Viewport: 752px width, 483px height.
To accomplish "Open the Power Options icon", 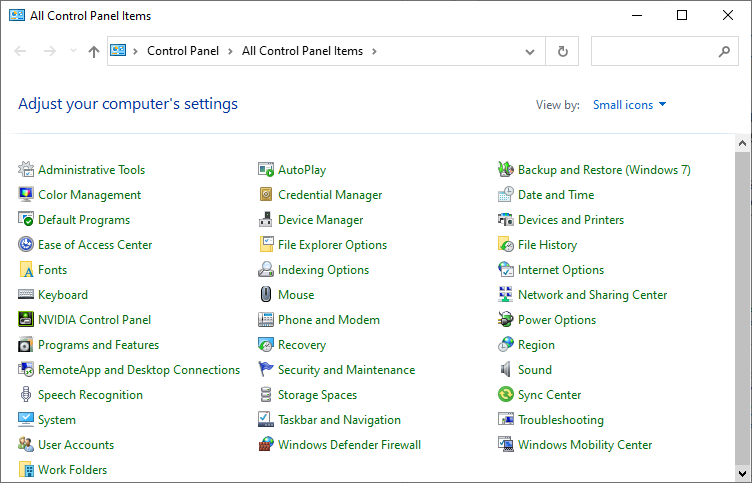I will 506,319.
